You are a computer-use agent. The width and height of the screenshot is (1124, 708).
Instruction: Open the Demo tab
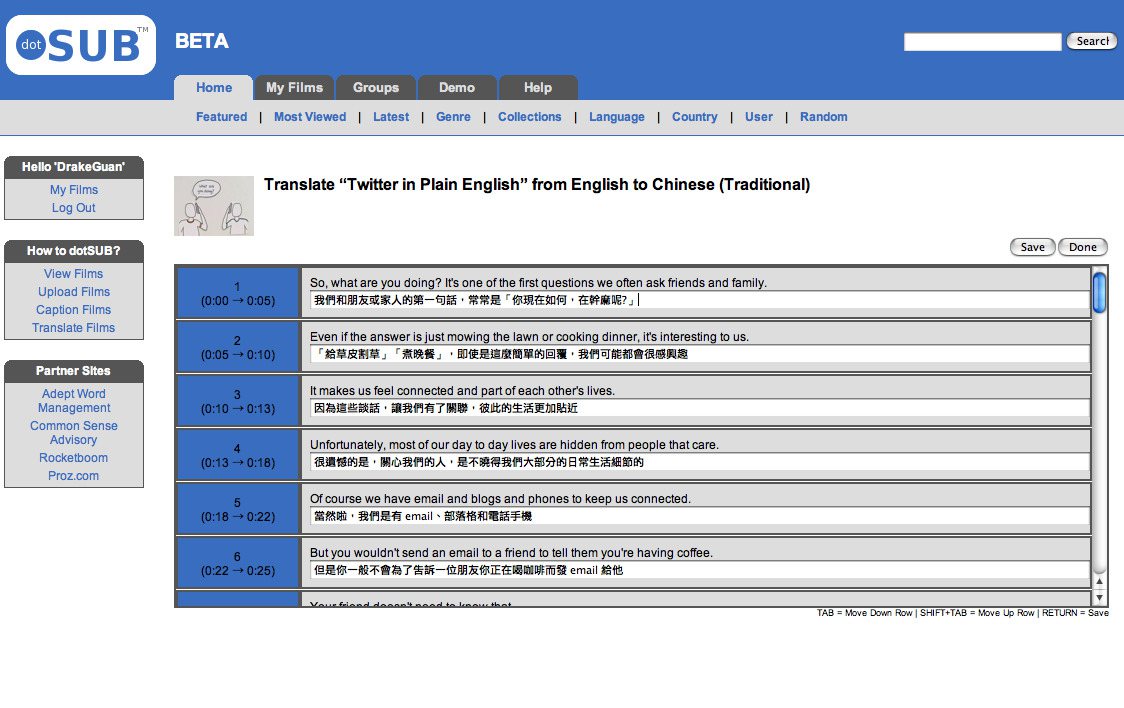457,87
